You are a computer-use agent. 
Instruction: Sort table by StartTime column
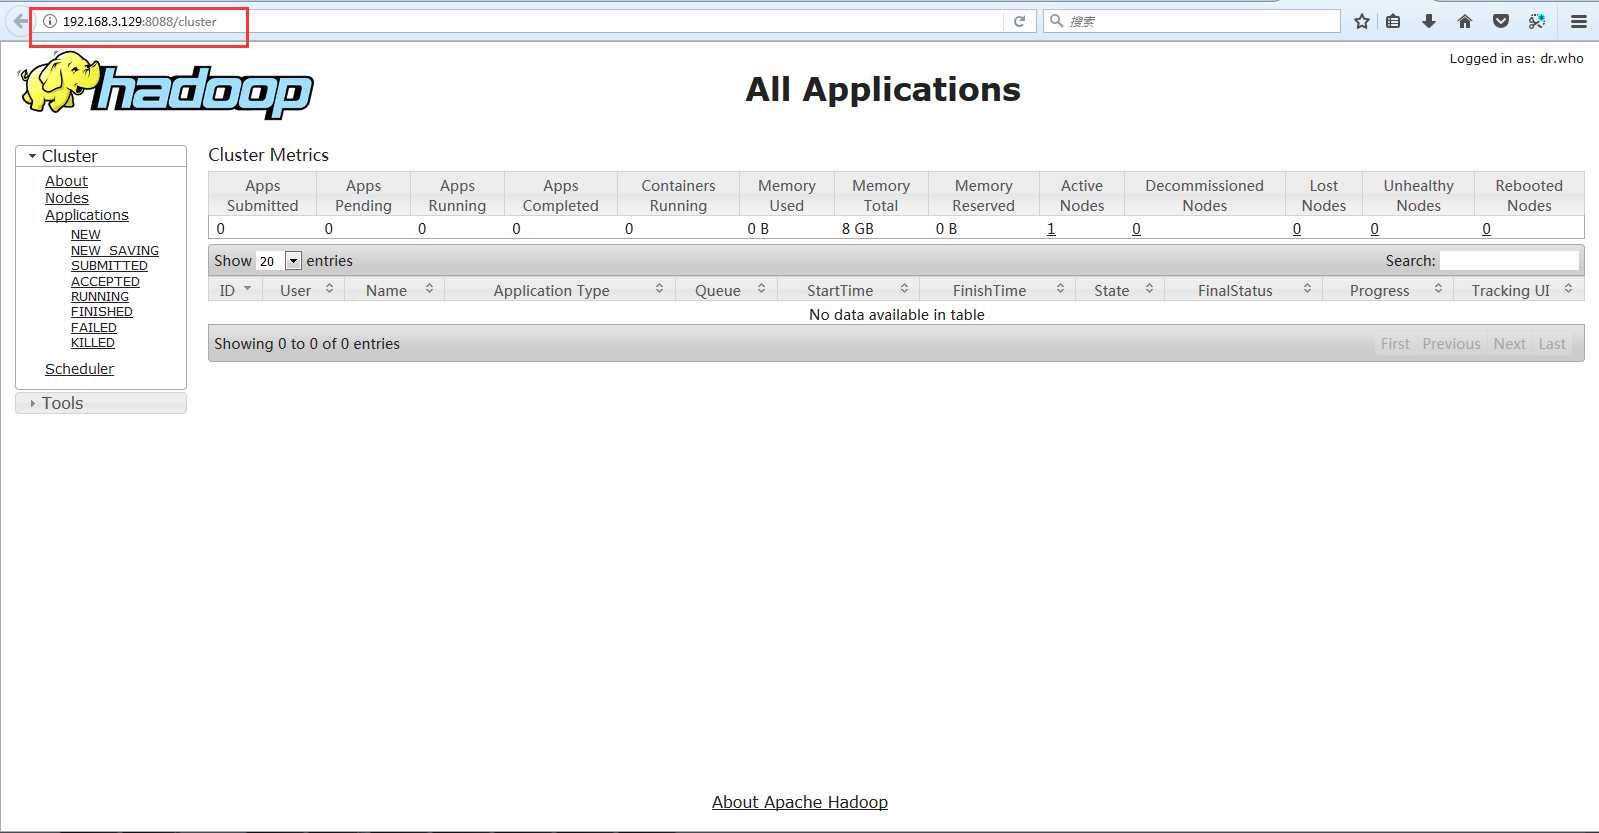point(849,290)
